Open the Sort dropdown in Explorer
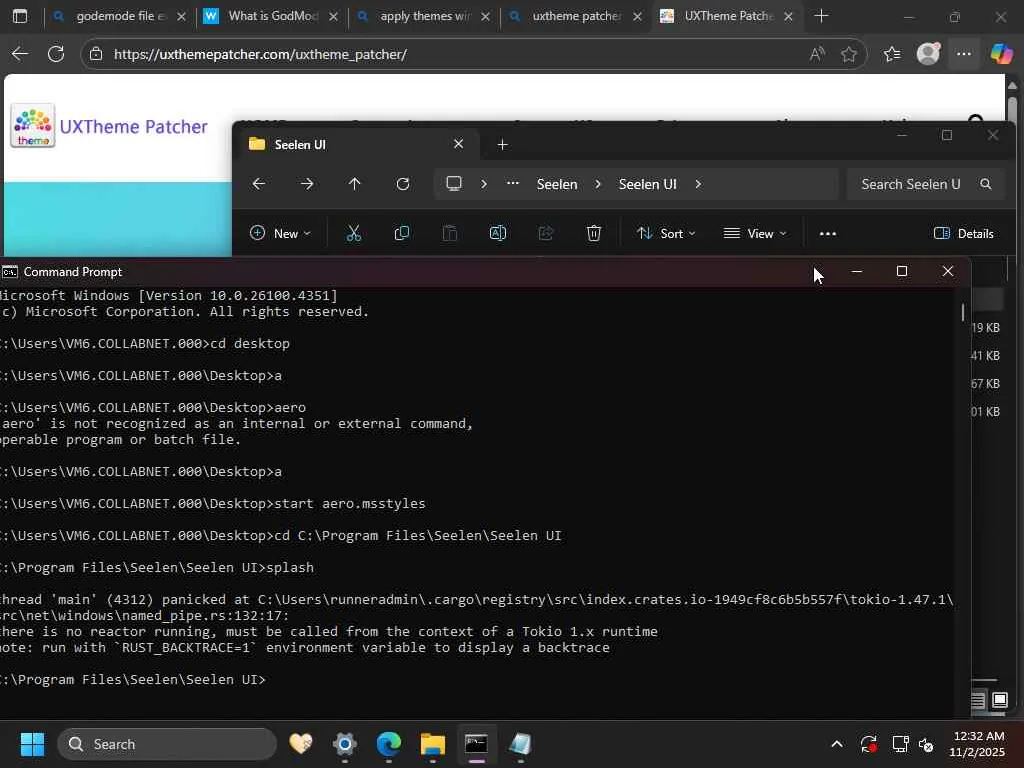This screenshot has height=768, width=1024. [x=666, y=233]
